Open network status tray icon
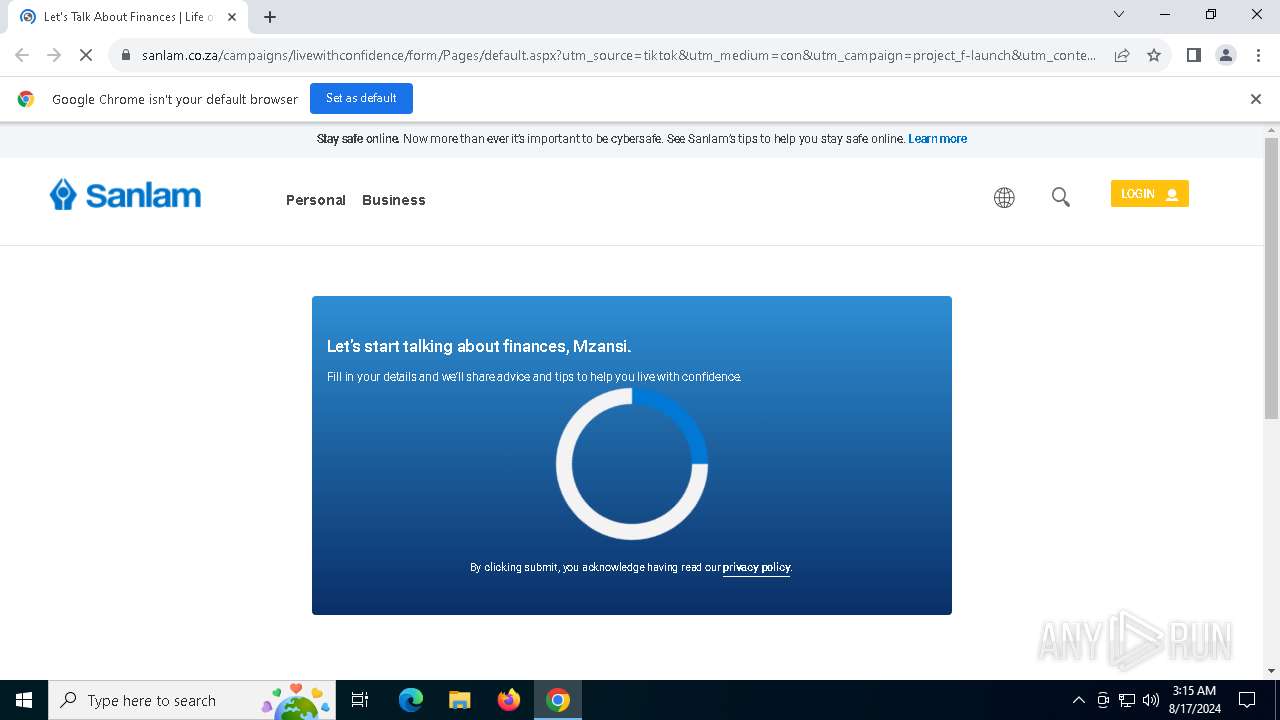1280x720 pixels. 1127,700
